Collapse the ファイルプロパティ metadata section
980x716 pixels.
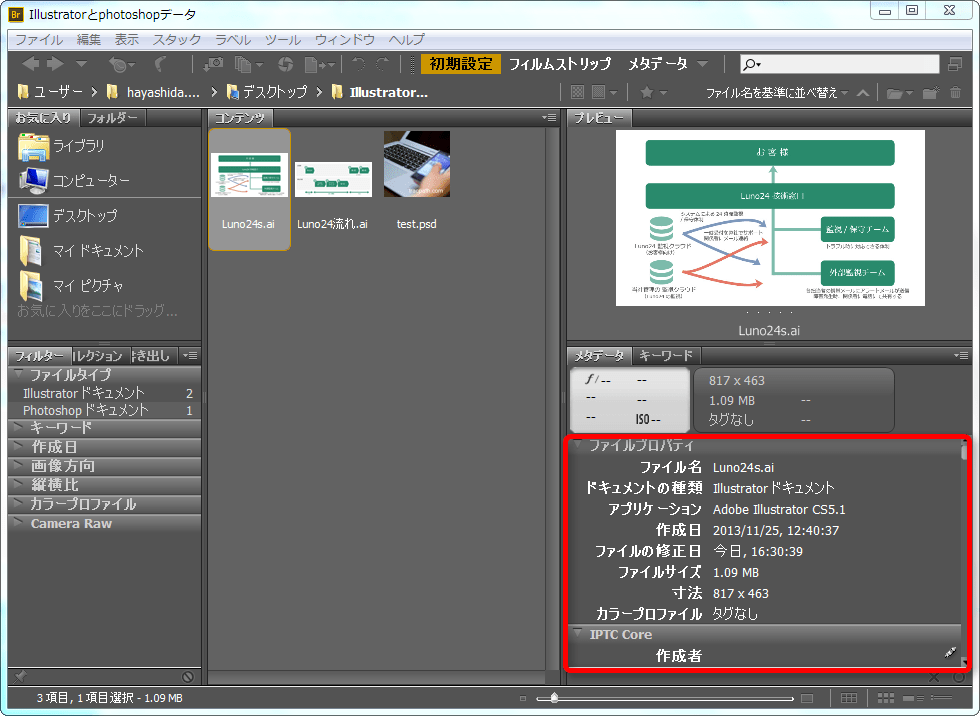click(x=578, y=444)
